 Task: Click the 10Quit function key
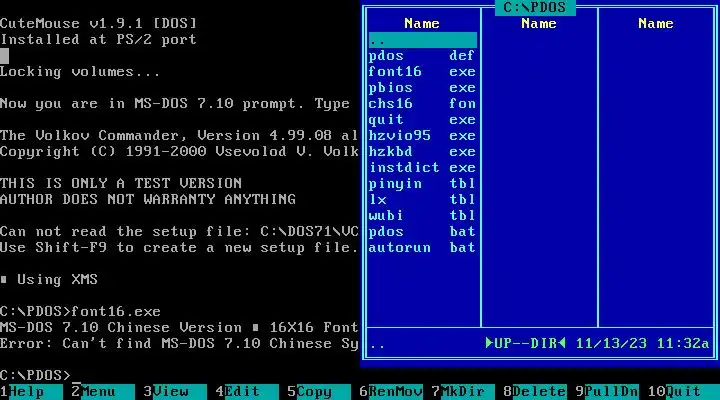click(x=683, y=392)
